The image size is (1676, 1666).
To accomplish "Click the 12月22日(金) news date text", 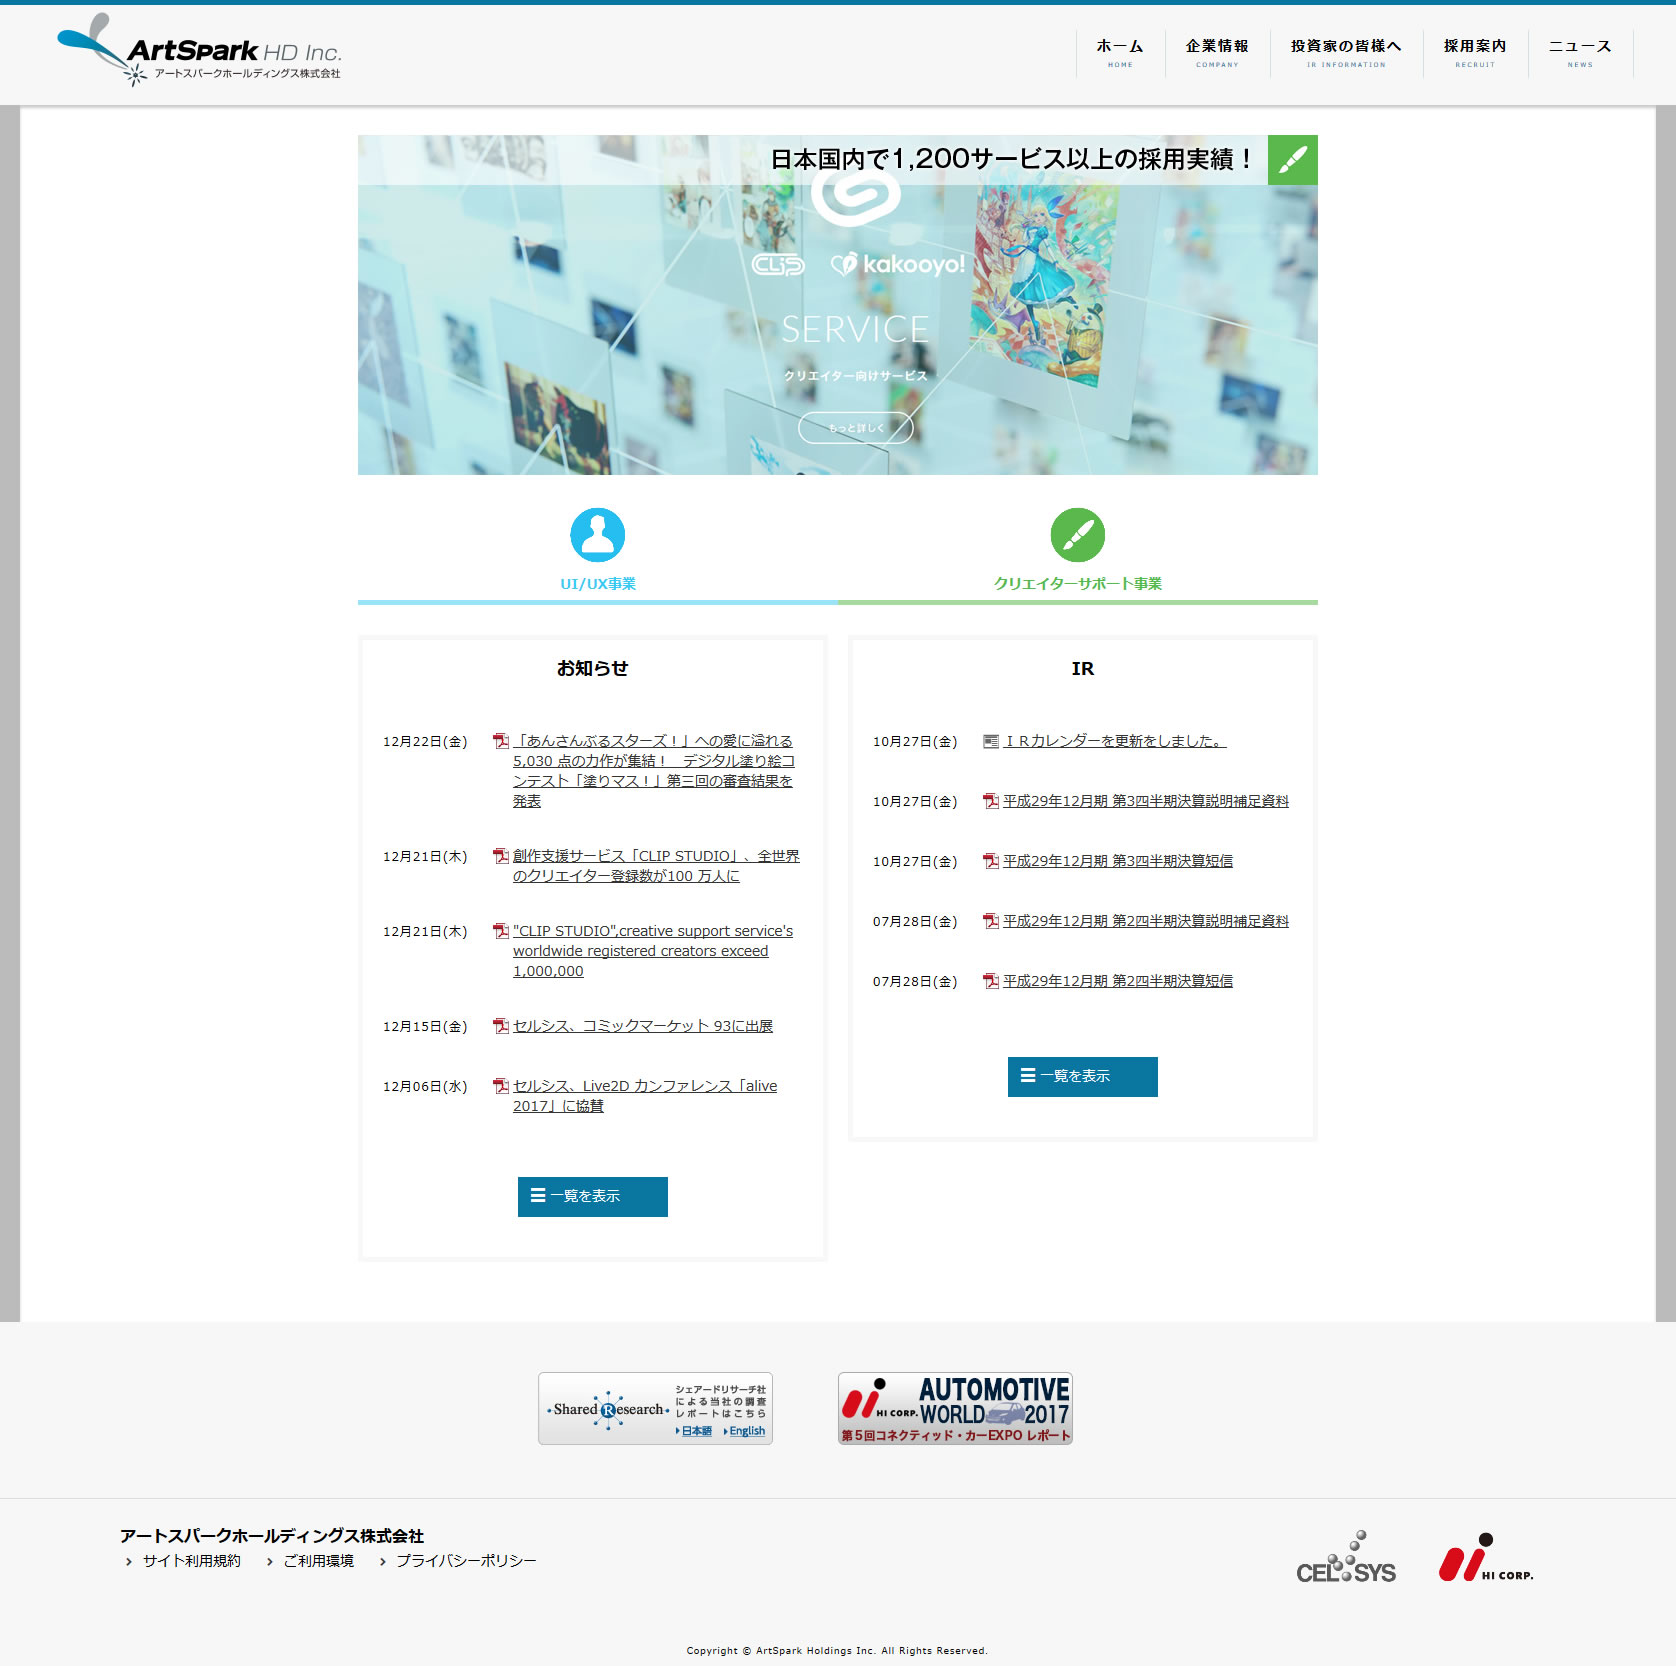I will [x=425, y=741].
